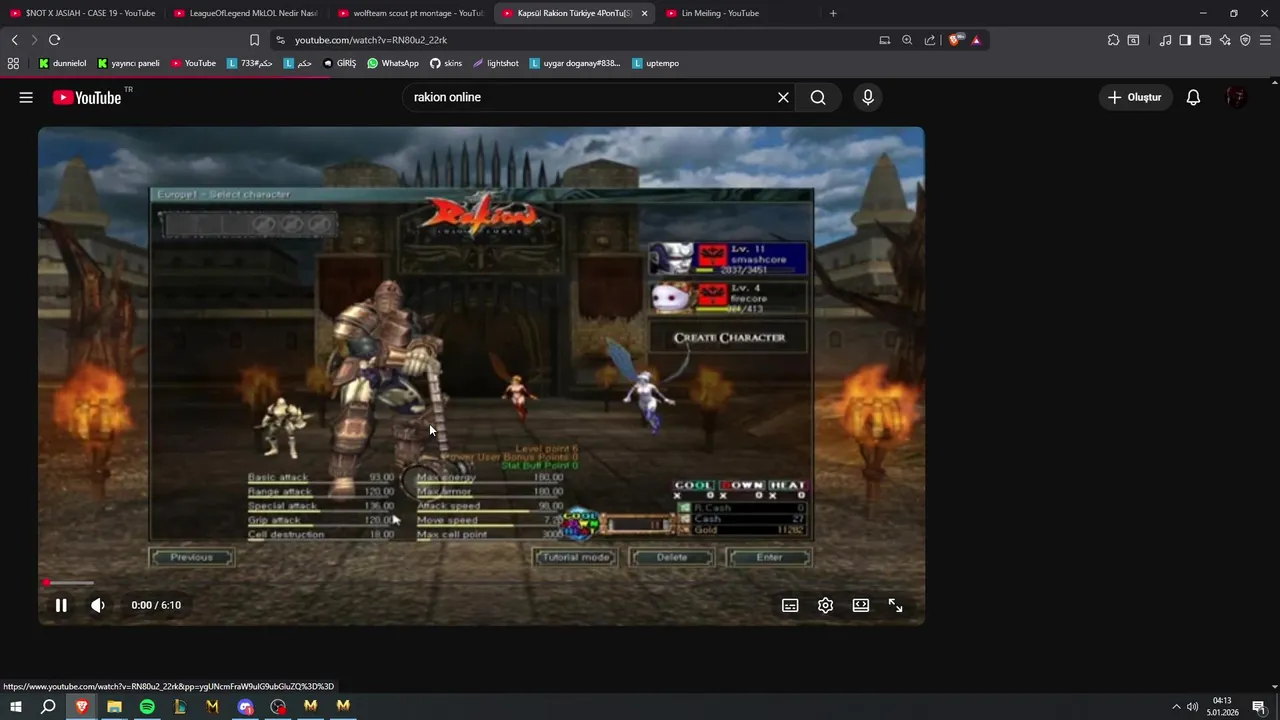
Task: Switch to 'wolfteam scout pt montage' tab
Action: point(410,13)
